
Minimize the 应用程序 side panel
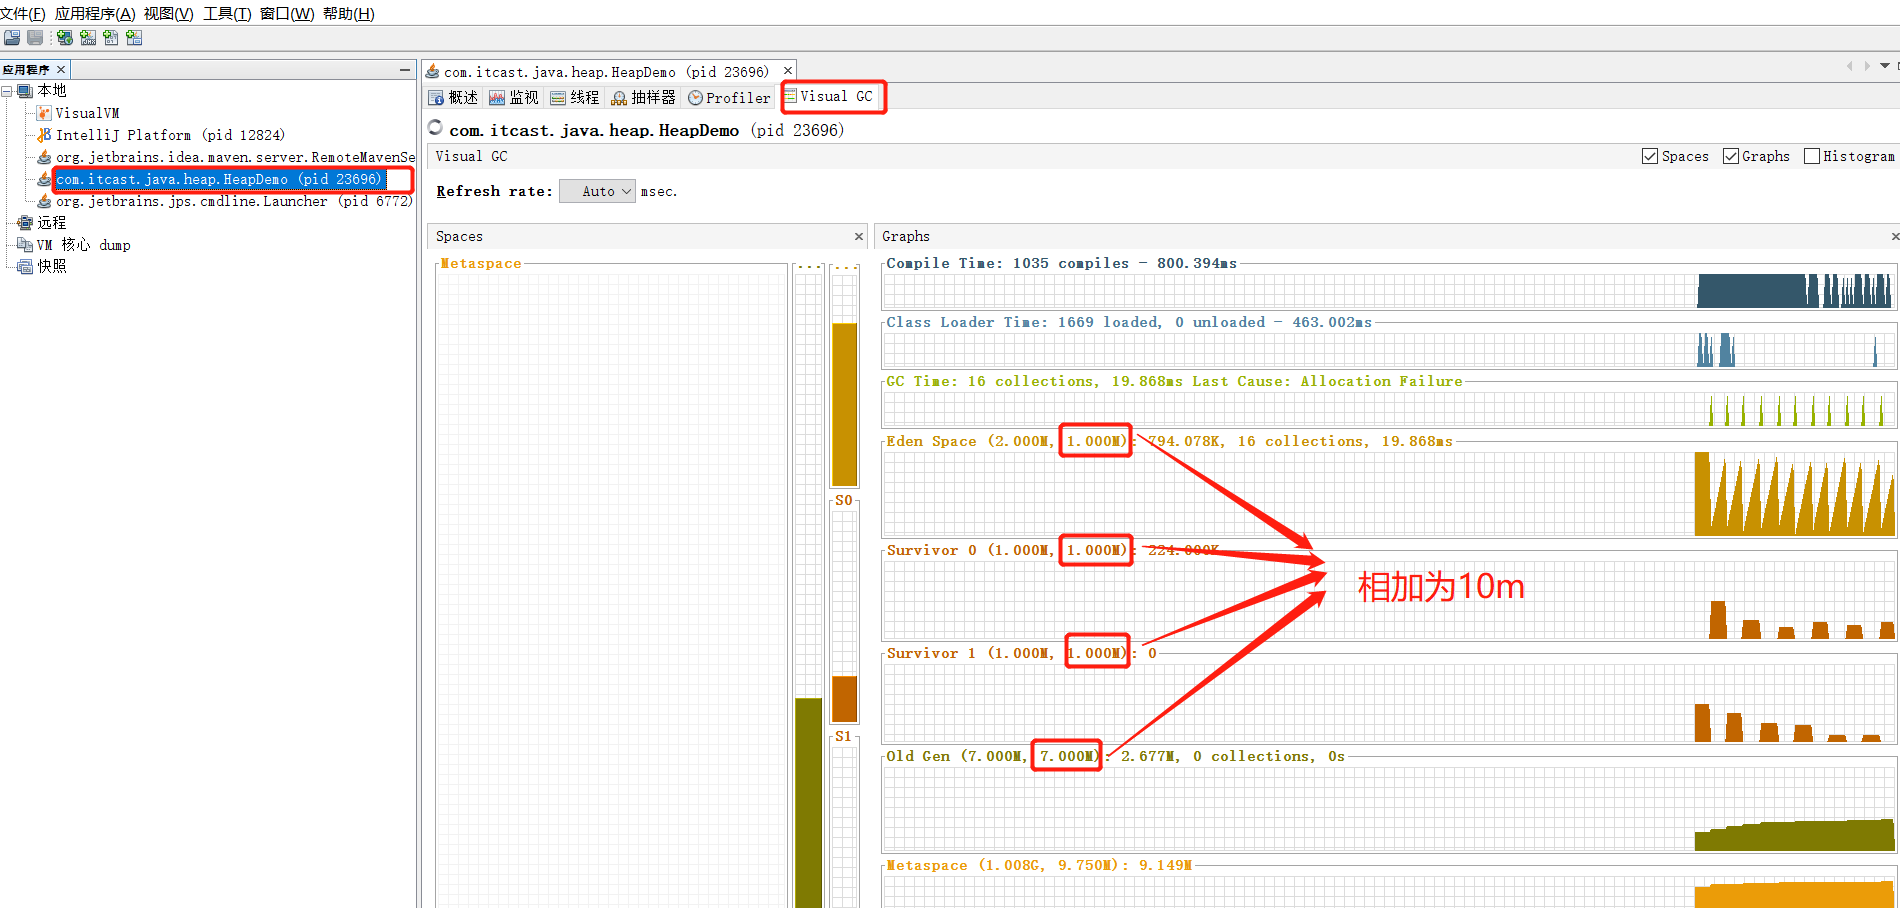[405, 69]
